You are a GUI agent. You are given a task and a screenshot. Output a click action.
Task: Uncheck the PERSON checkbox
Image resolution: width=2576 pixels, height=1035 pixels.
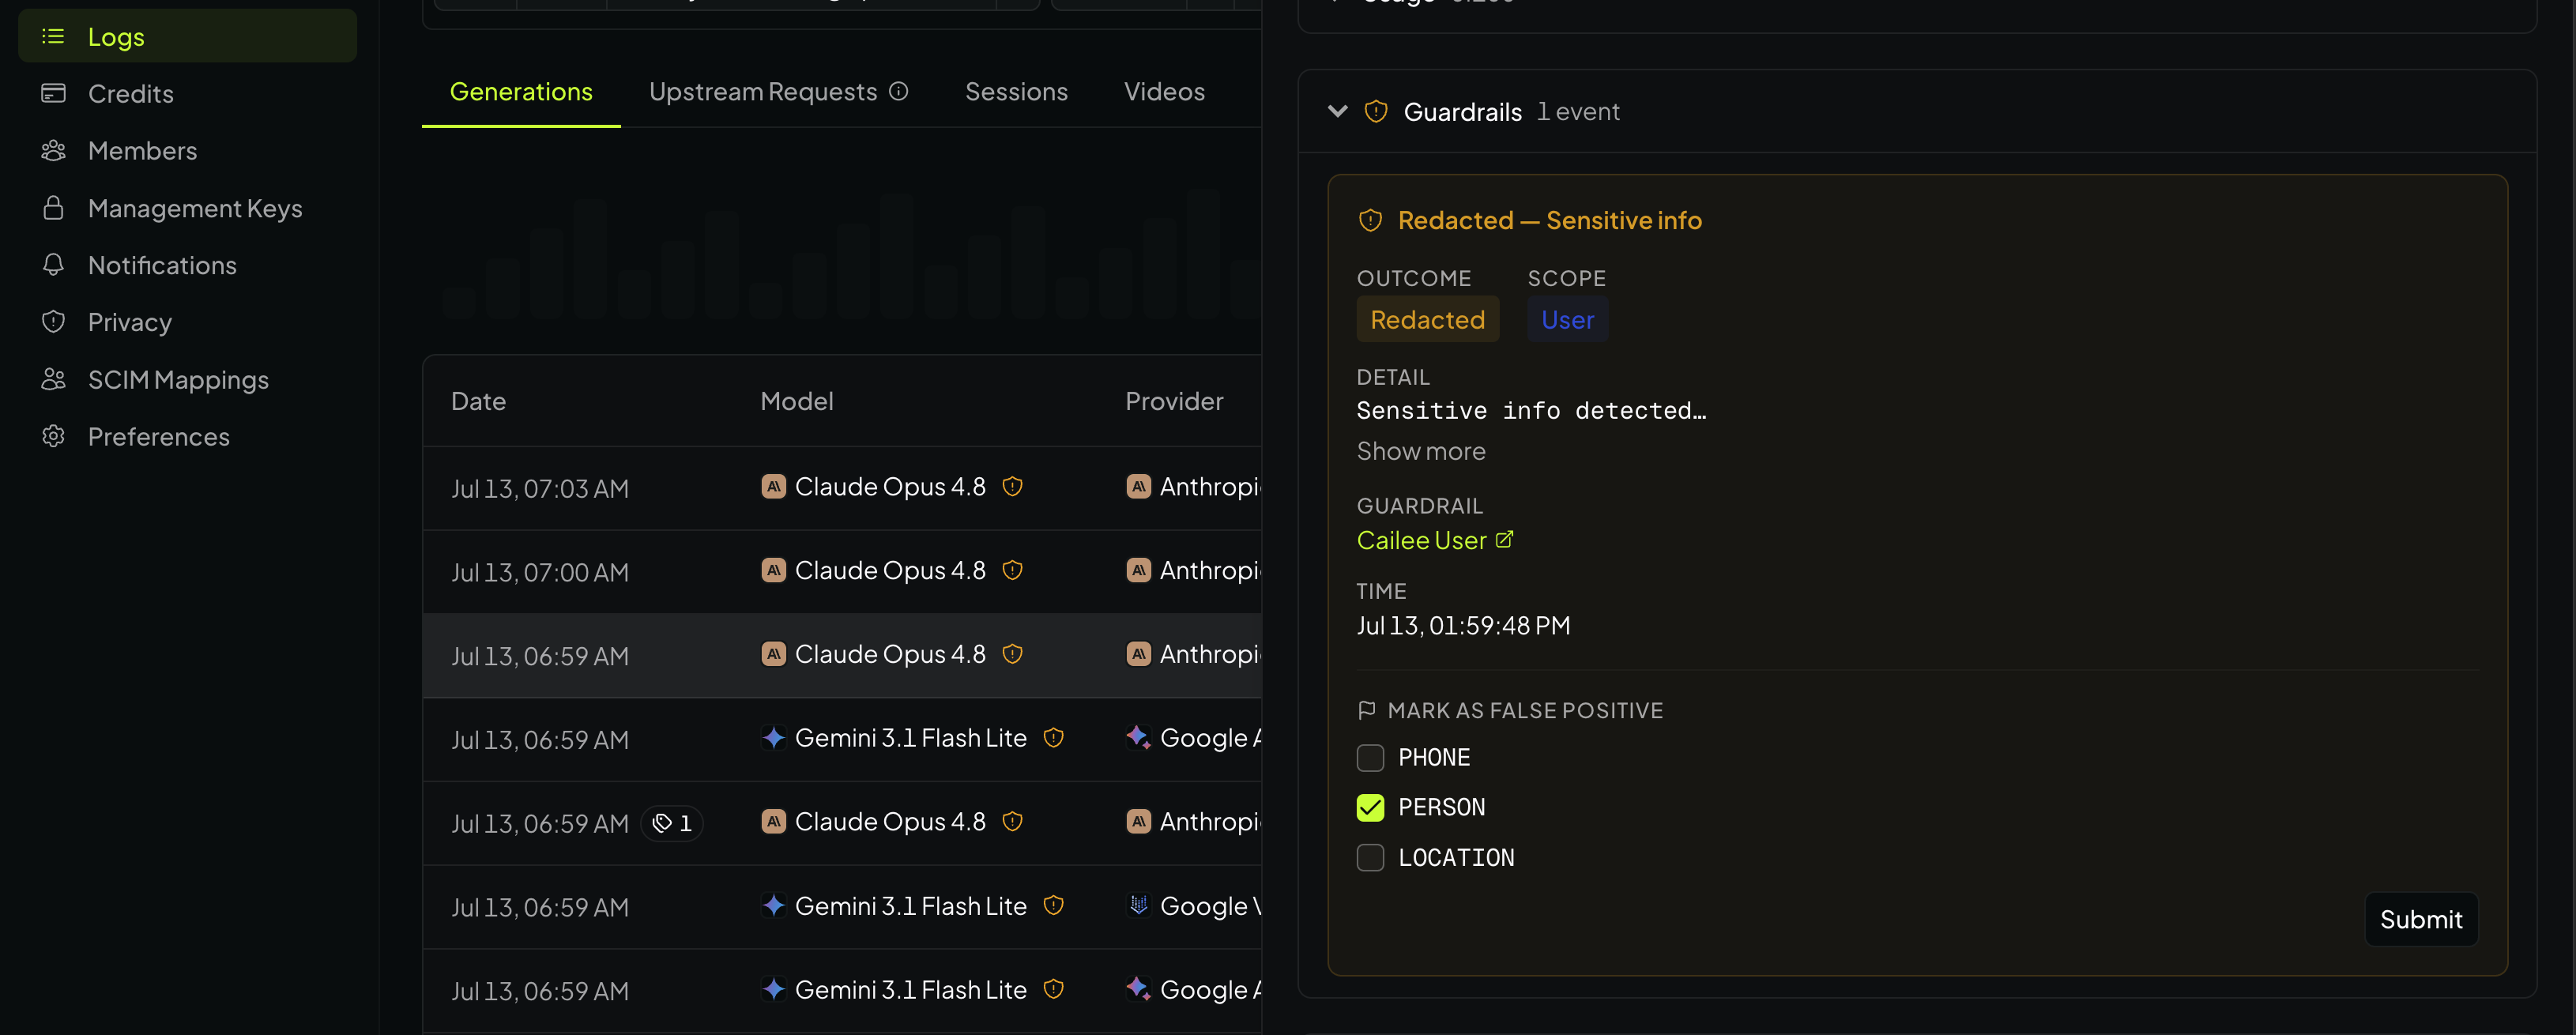point(1370,808)
